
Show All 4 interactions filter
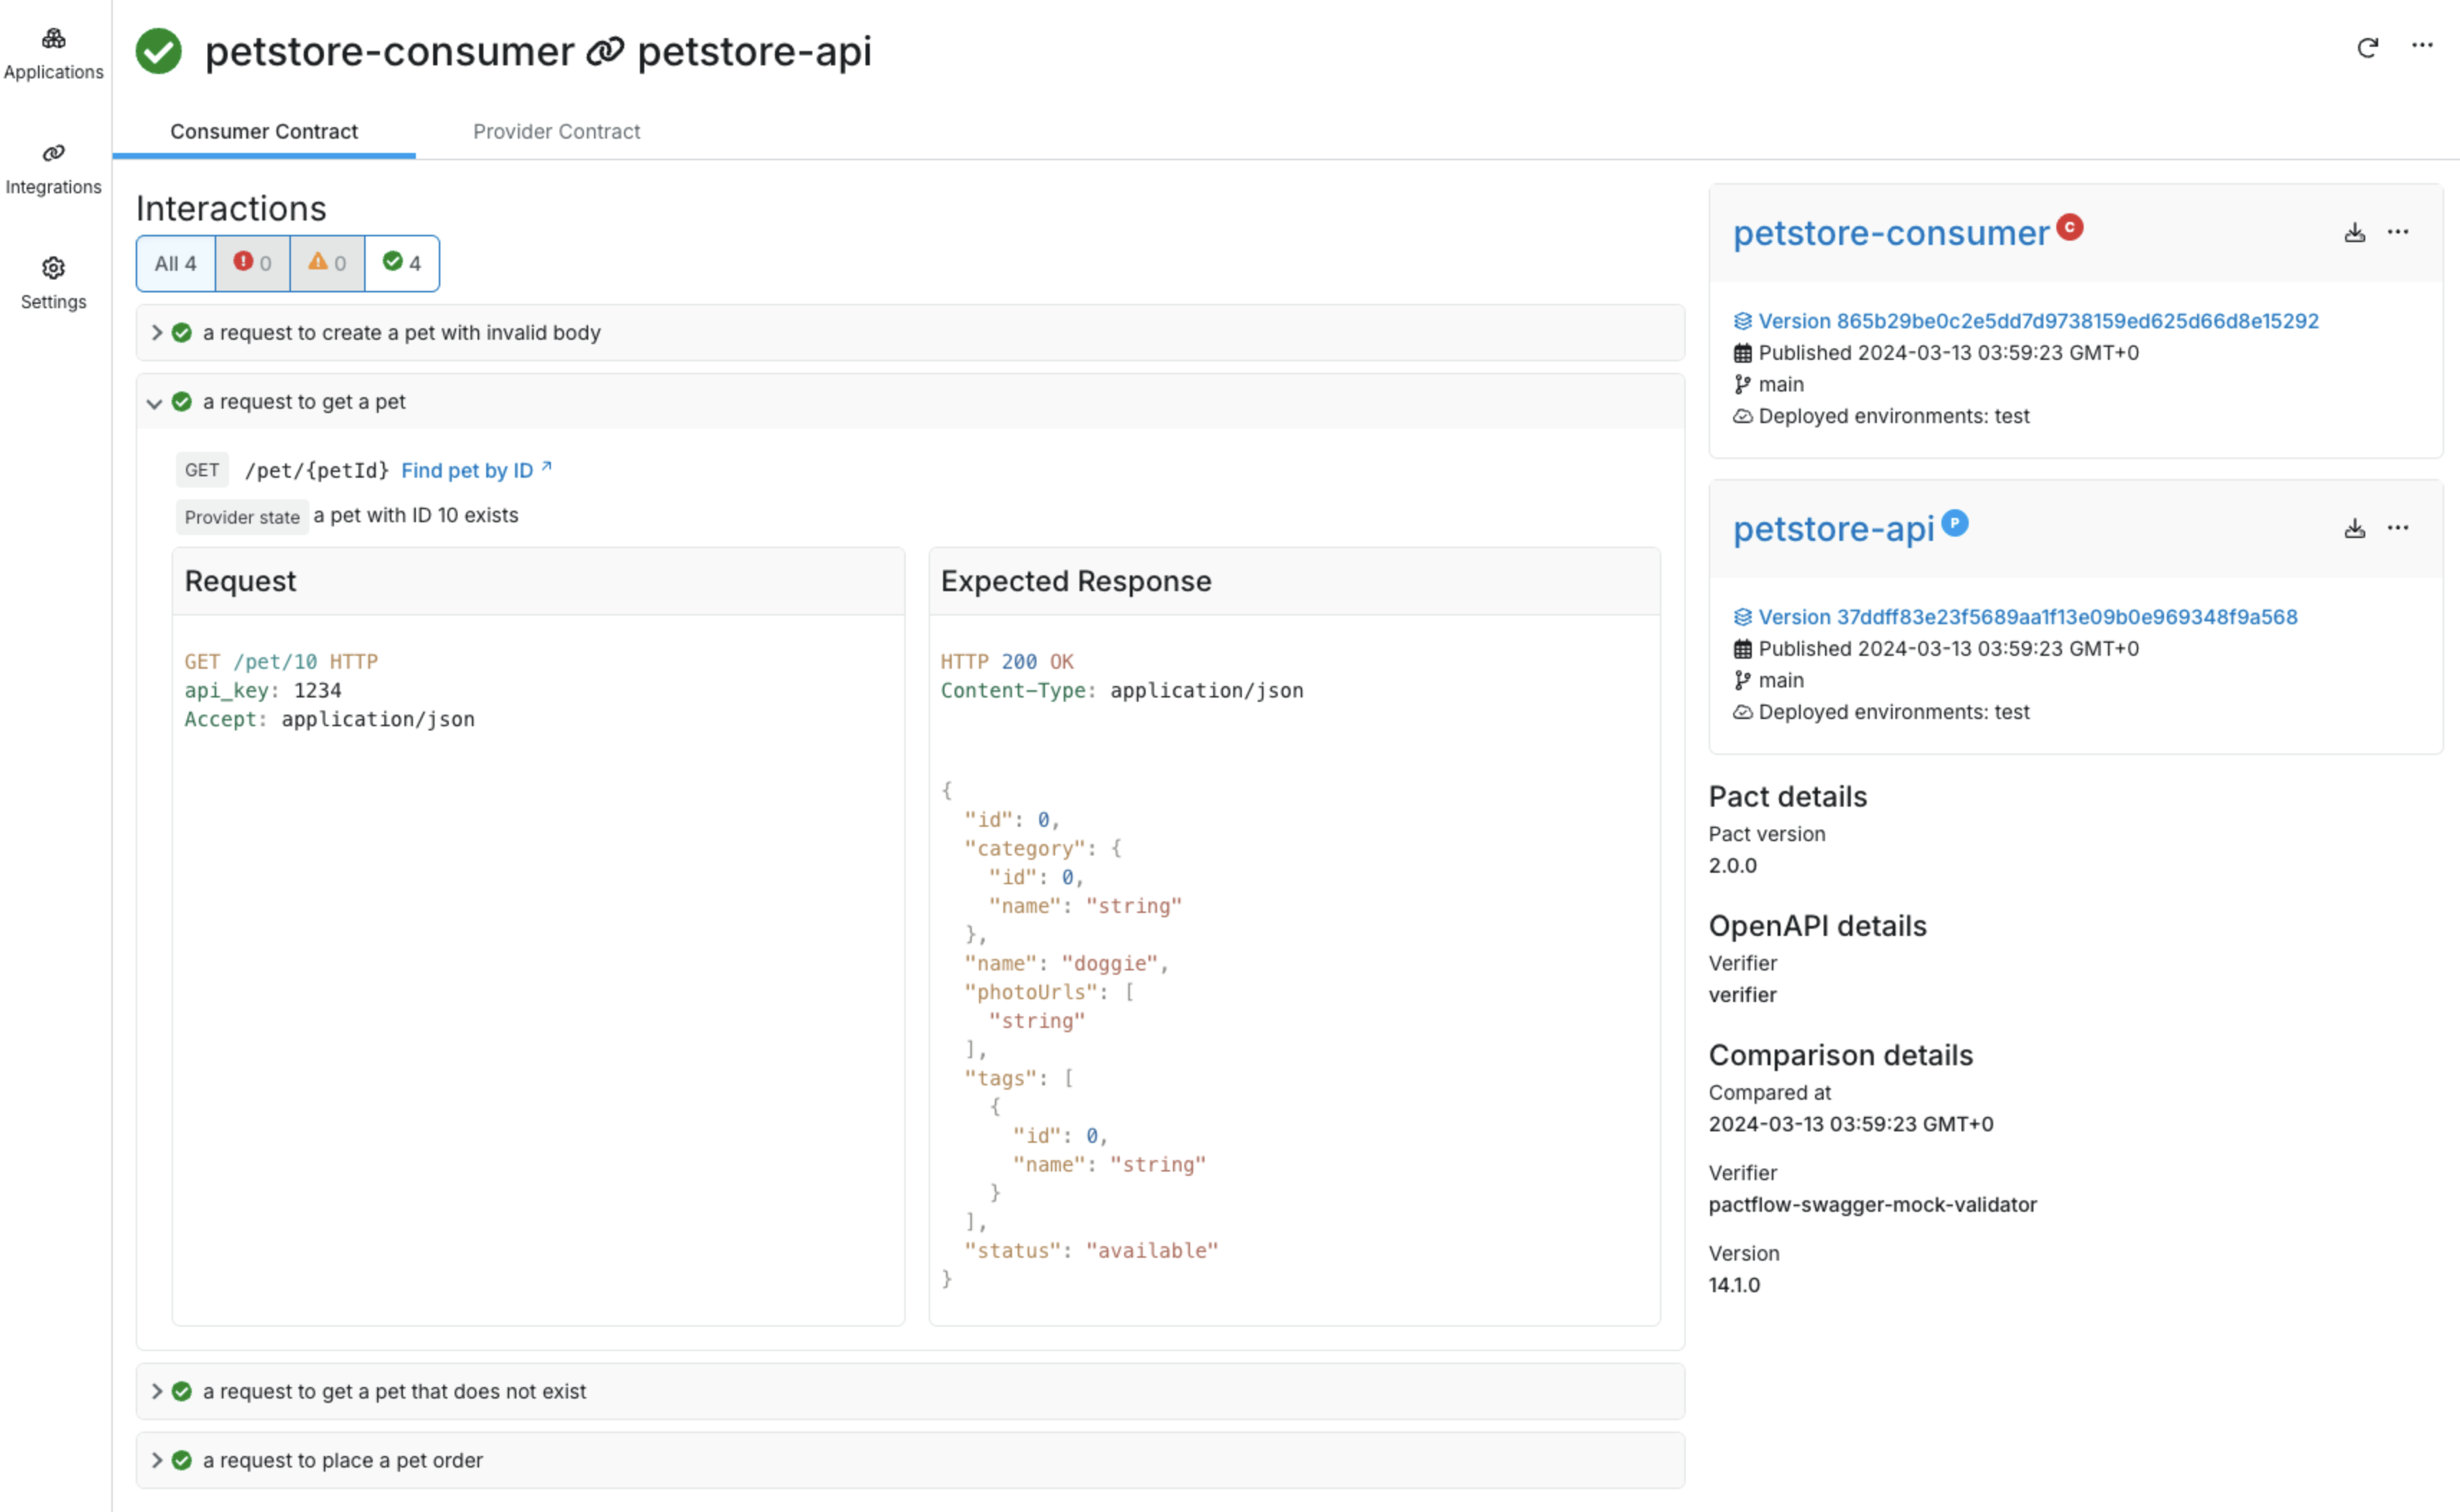pos(176,263)
